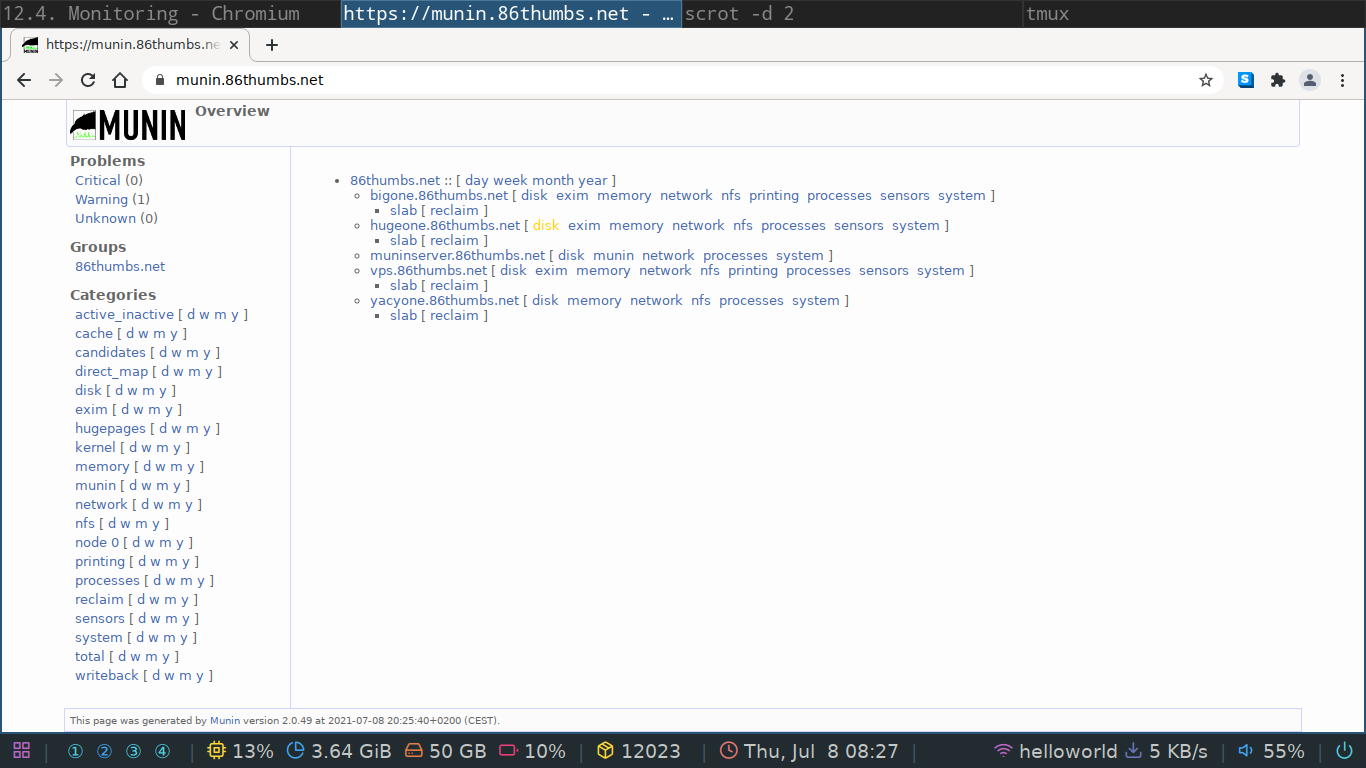Switch to workspace 1
Screen dimensions: 1366x768
tap(75, 751)
